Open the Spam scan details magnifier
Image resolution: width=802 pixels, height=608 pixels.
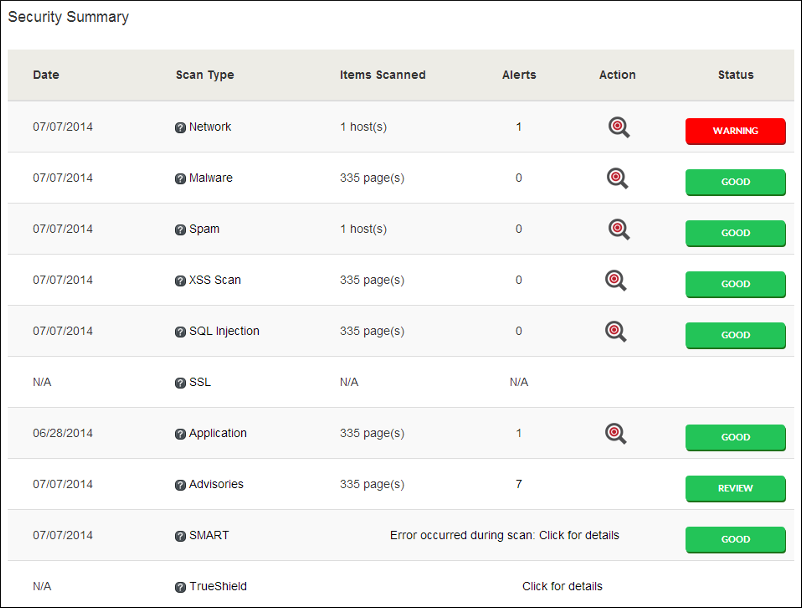pos(617,229)
